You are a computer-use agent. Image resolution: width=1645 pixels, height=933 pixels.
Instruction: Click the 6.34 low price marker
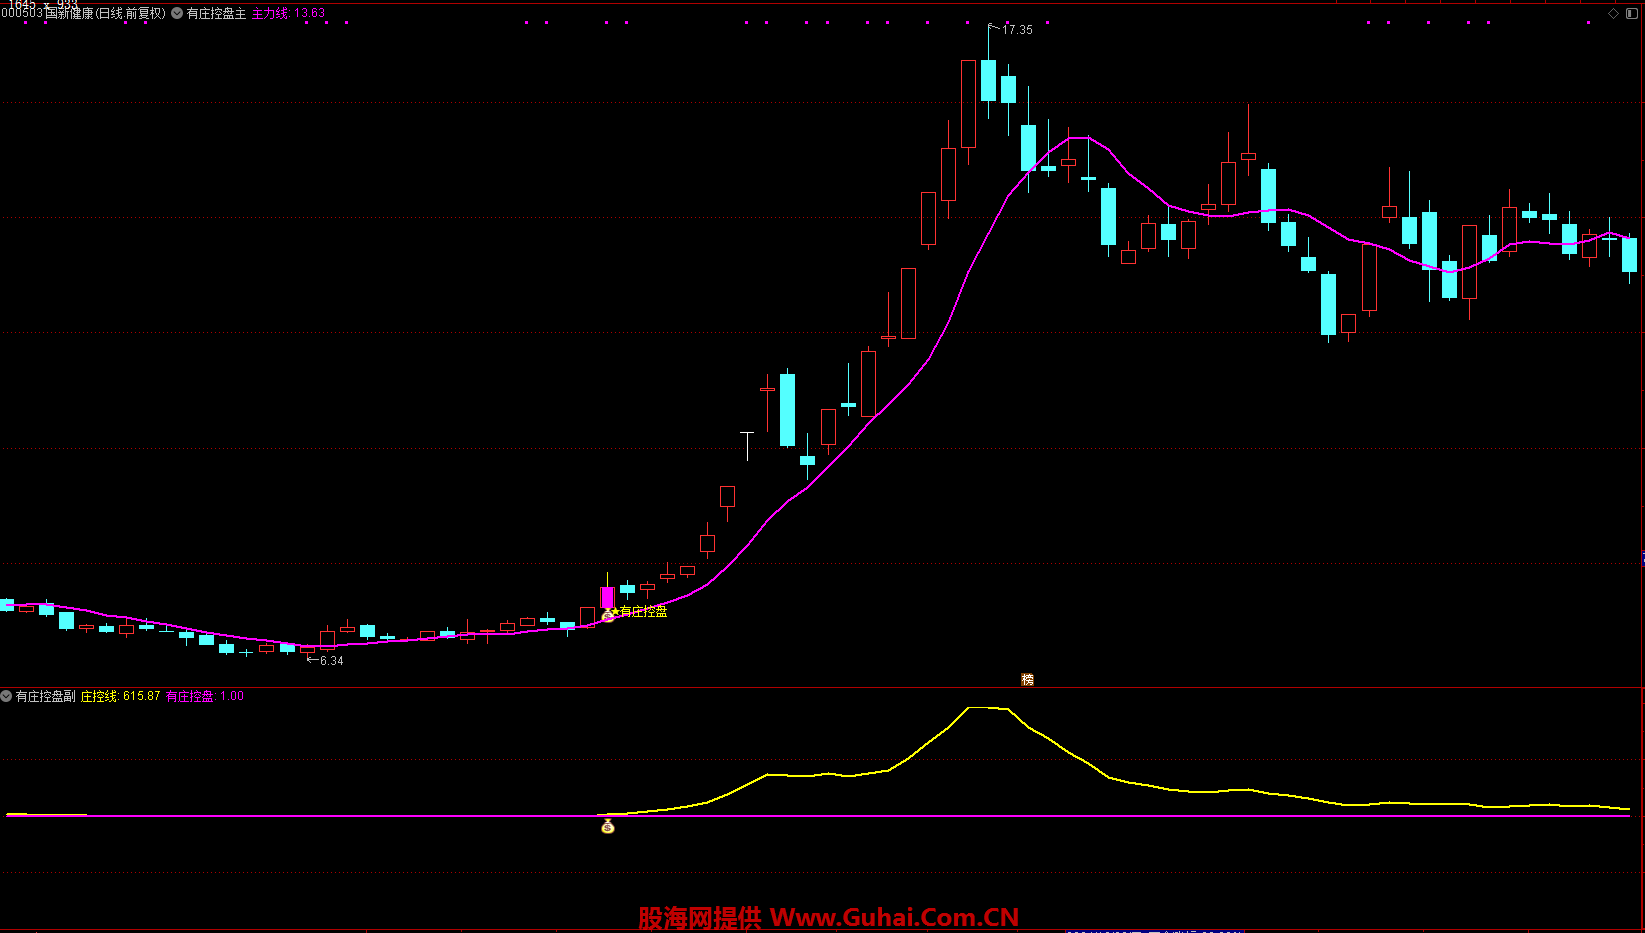(x=331, y=661)
